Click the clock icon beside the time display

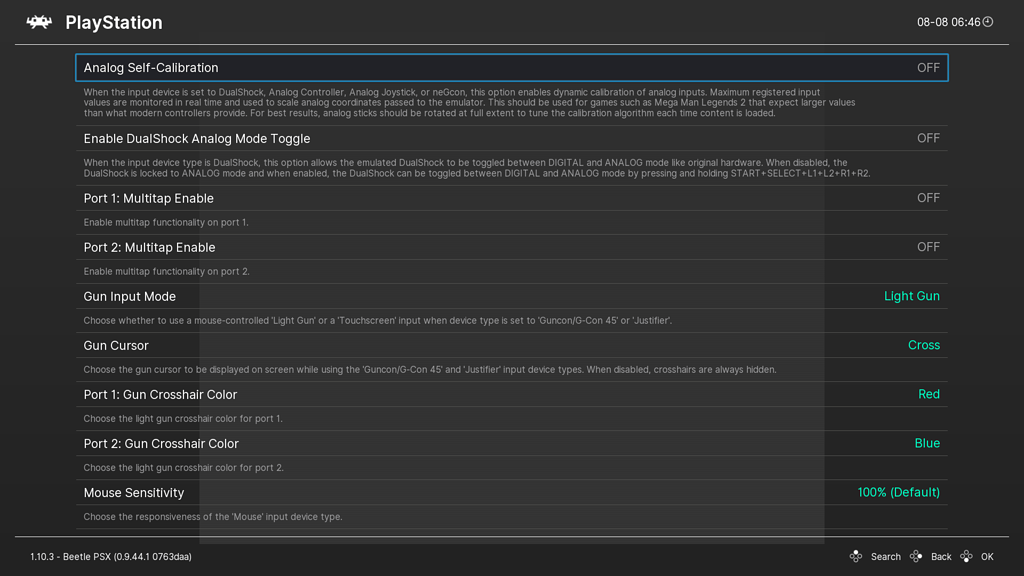tap(988, 20)
